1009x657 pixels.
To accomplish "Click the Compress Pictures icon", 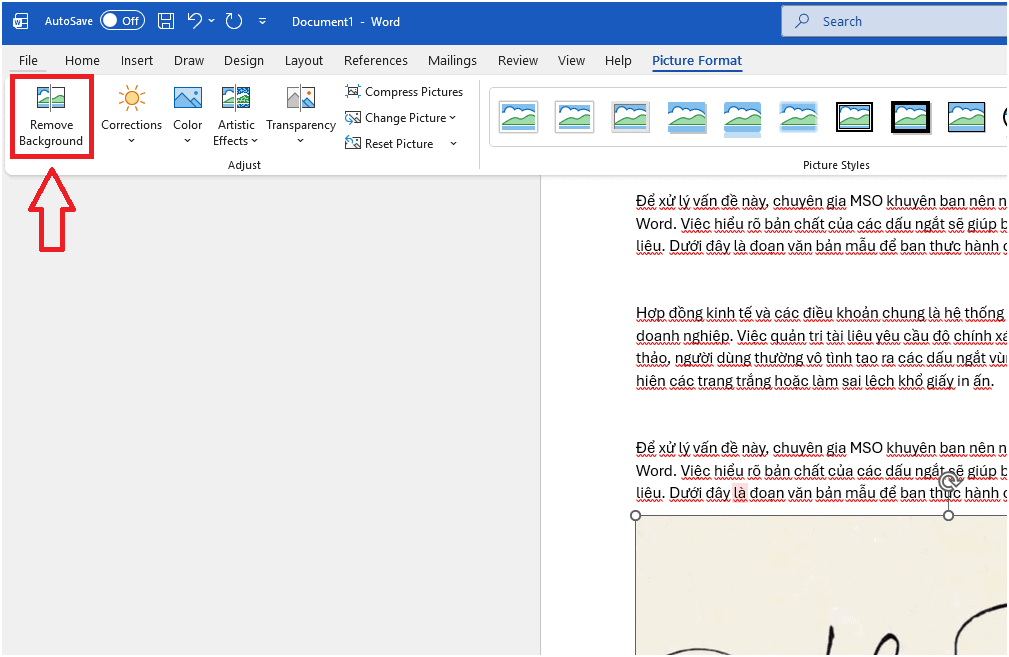I will point(353,92).
